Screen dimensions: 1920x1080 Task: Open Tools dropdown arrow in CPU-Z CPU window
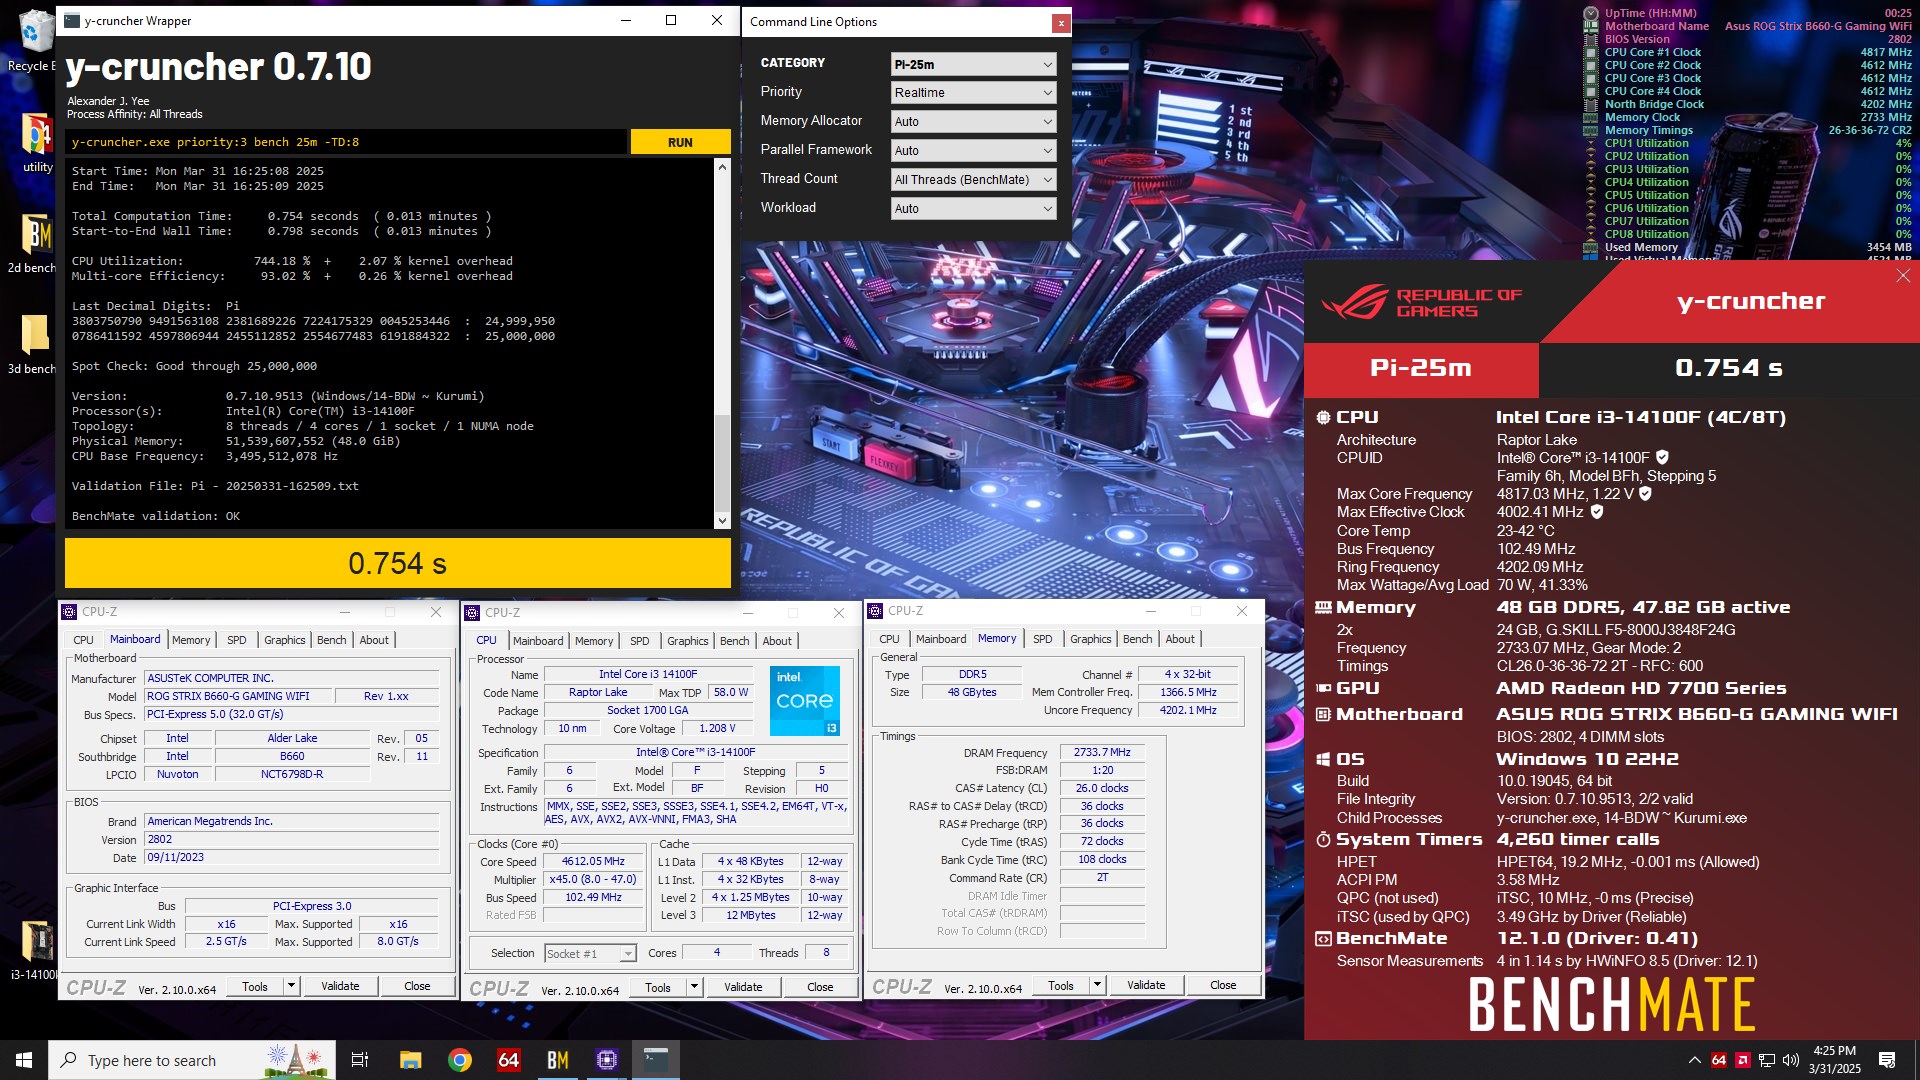point(694,987)
